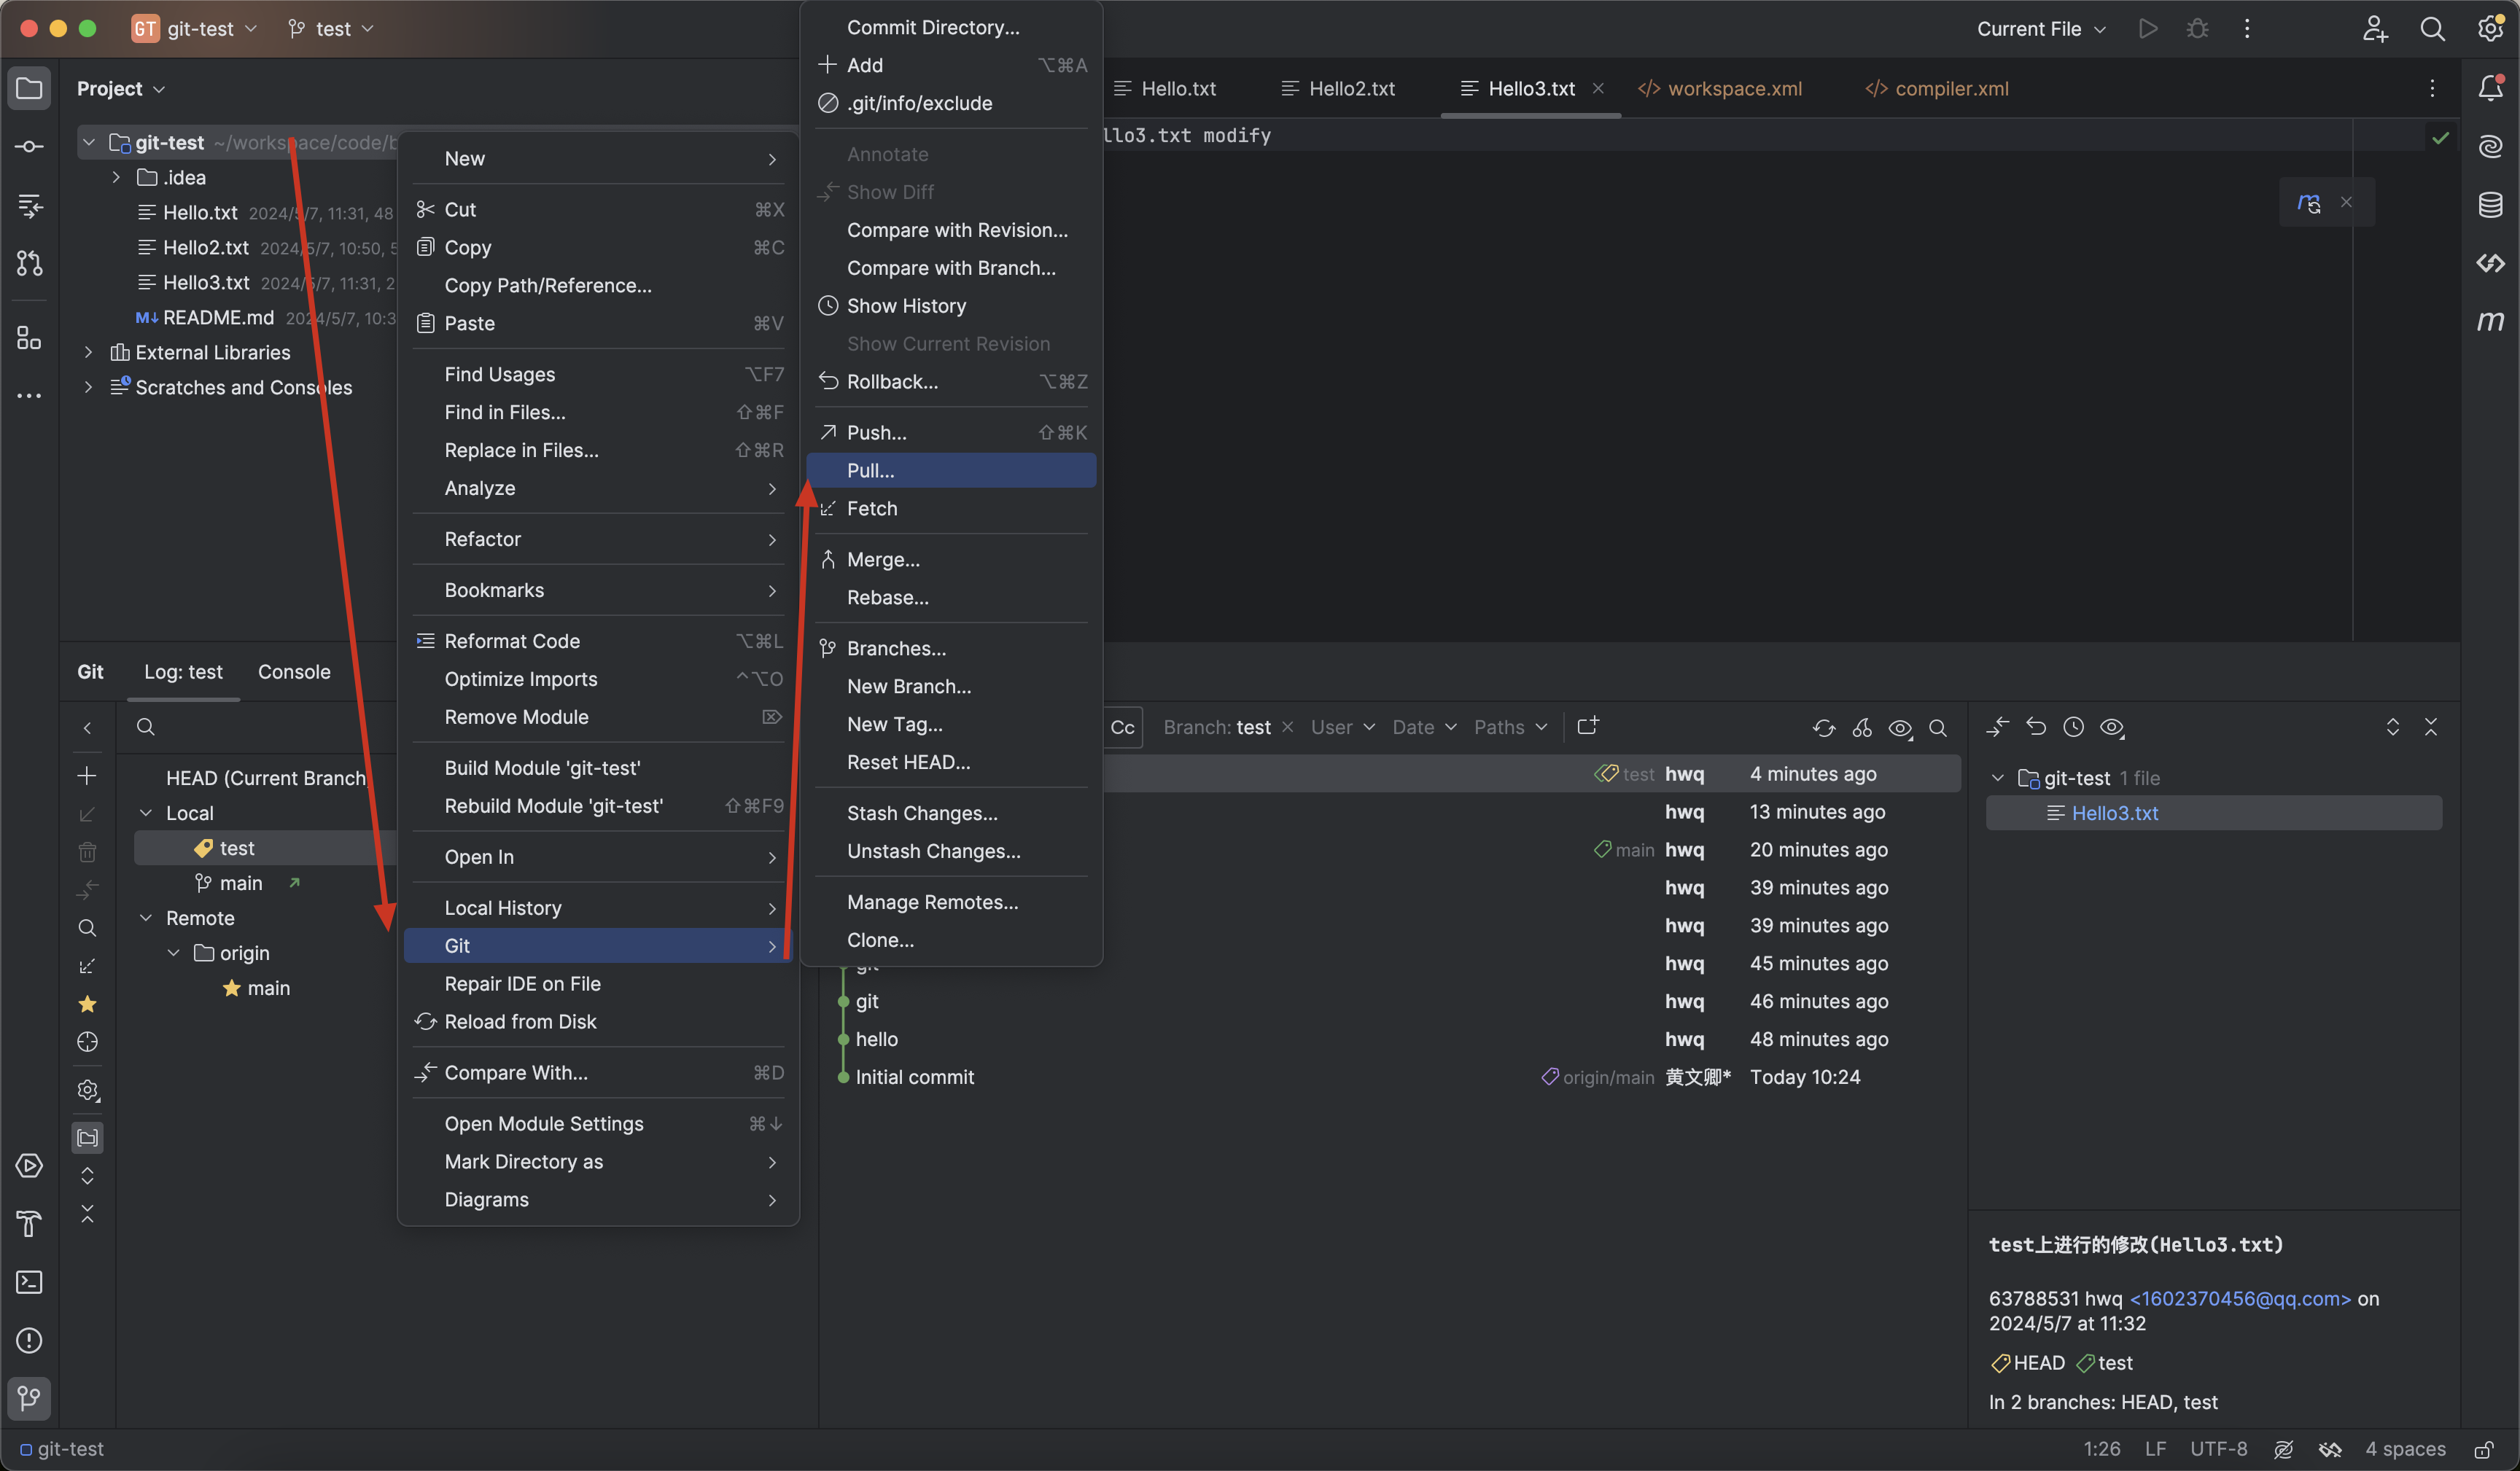Click the Cherry-pick icon in Git log
The width and height of the screenshot is (2520, 1471).
click(x=1861, y=728)
